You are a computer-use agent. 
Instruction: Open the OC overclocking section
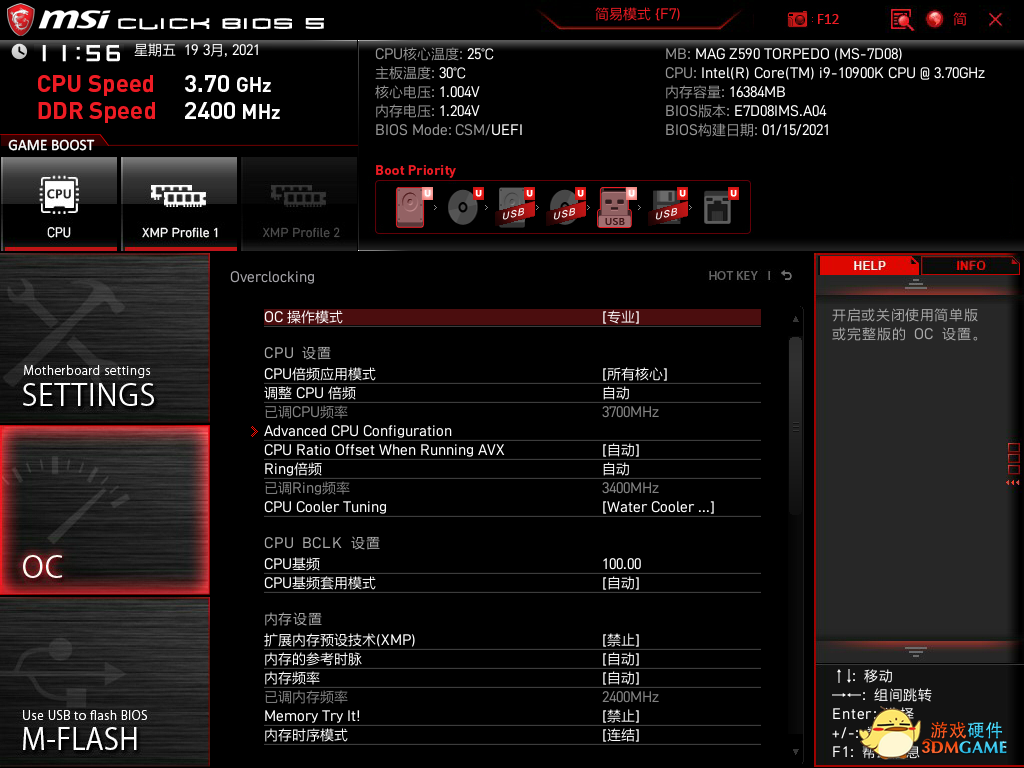click(x=104, y=510)
